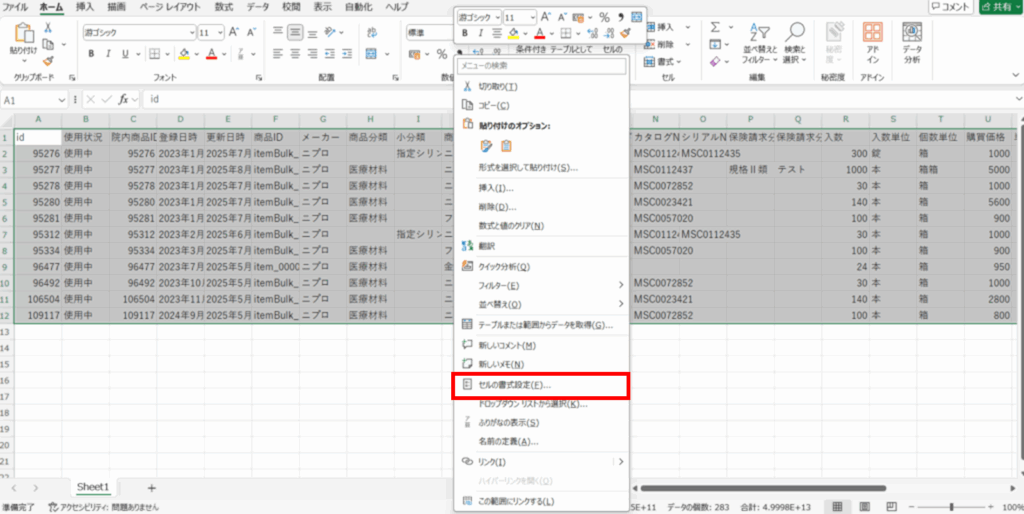
Task: Open the ribbon font size dropdown
Action: click(x=221, y=32)
